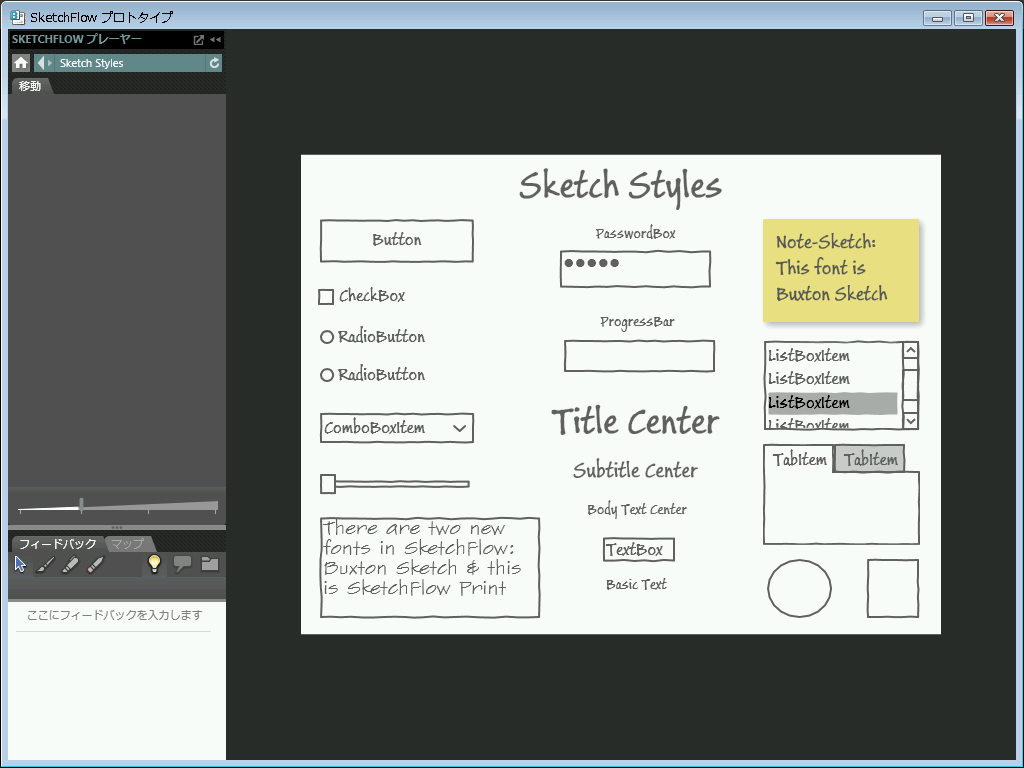Click the PasswordBox field
This screenshot has width=1024, height=768.
635,269
